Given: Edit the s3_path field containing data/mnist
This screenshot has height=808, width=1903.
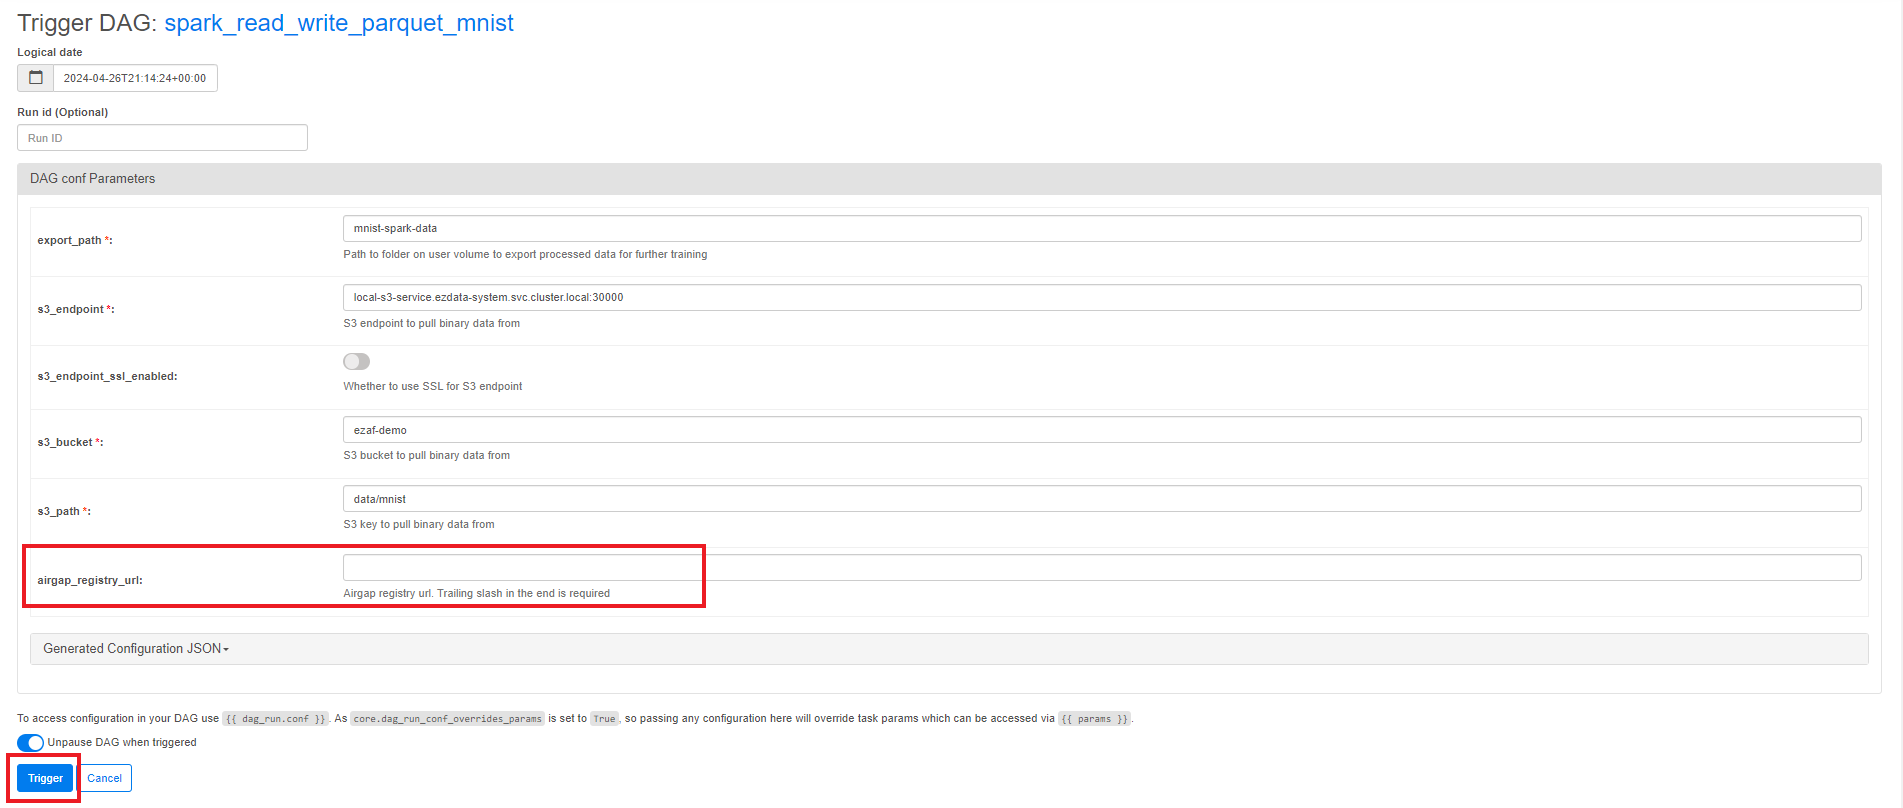Looking at the screenshot, I should [1102, 499].
